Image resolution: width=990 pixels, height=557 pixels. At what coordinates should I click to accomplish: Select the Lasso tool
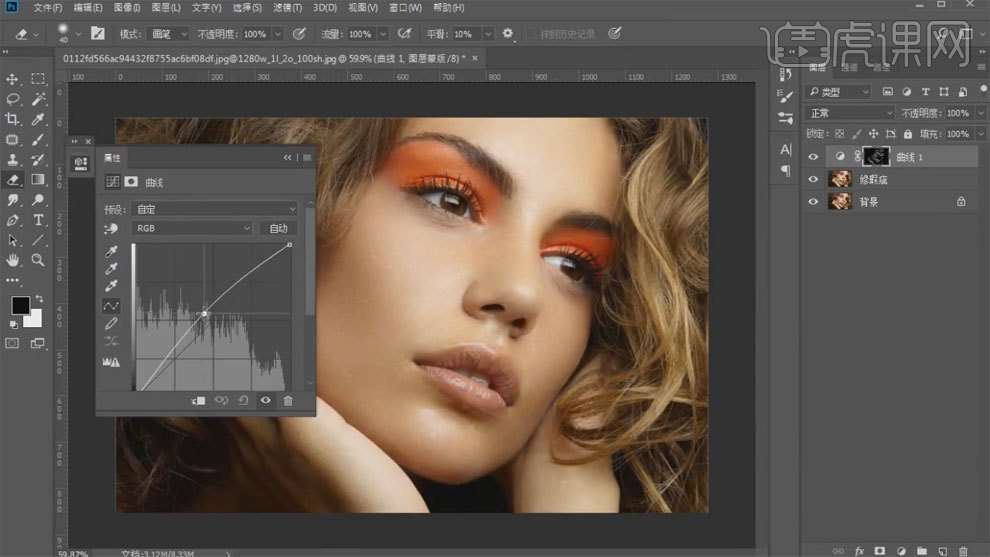point(12,99)
